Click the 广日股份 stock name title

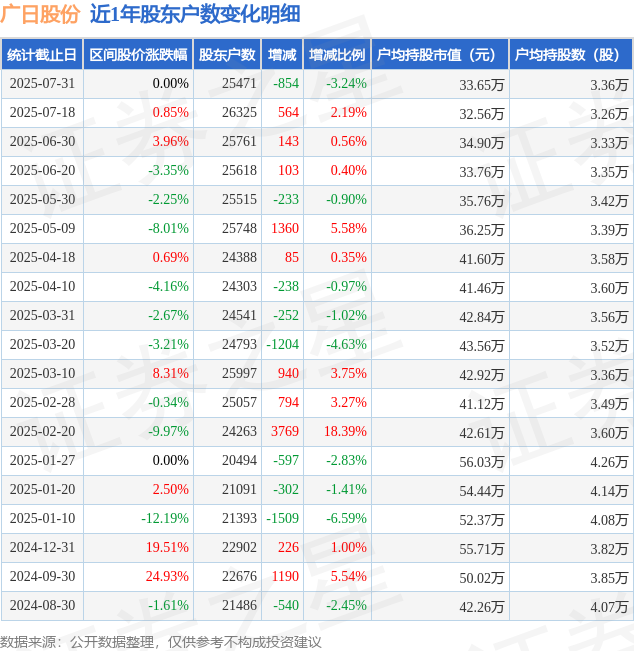point(40,14)
